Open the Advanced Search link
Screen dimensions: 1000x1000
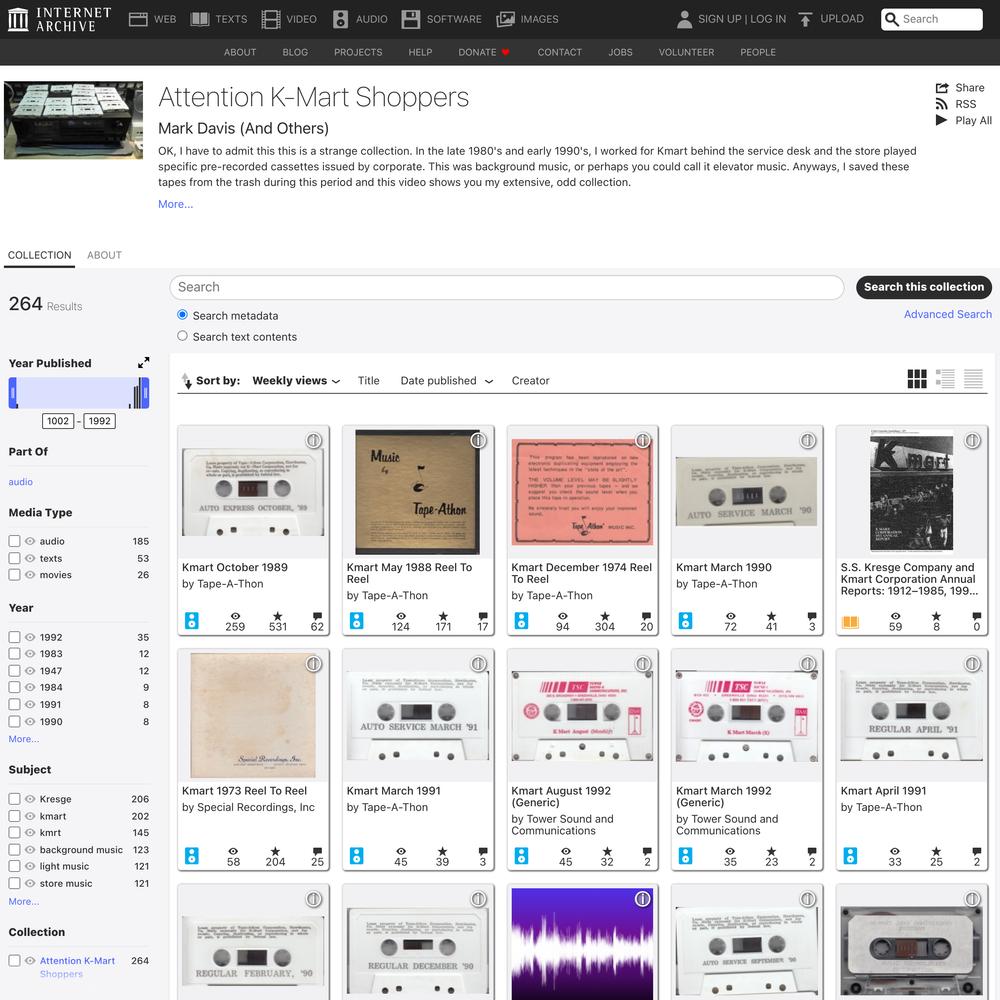pos(948,314)
